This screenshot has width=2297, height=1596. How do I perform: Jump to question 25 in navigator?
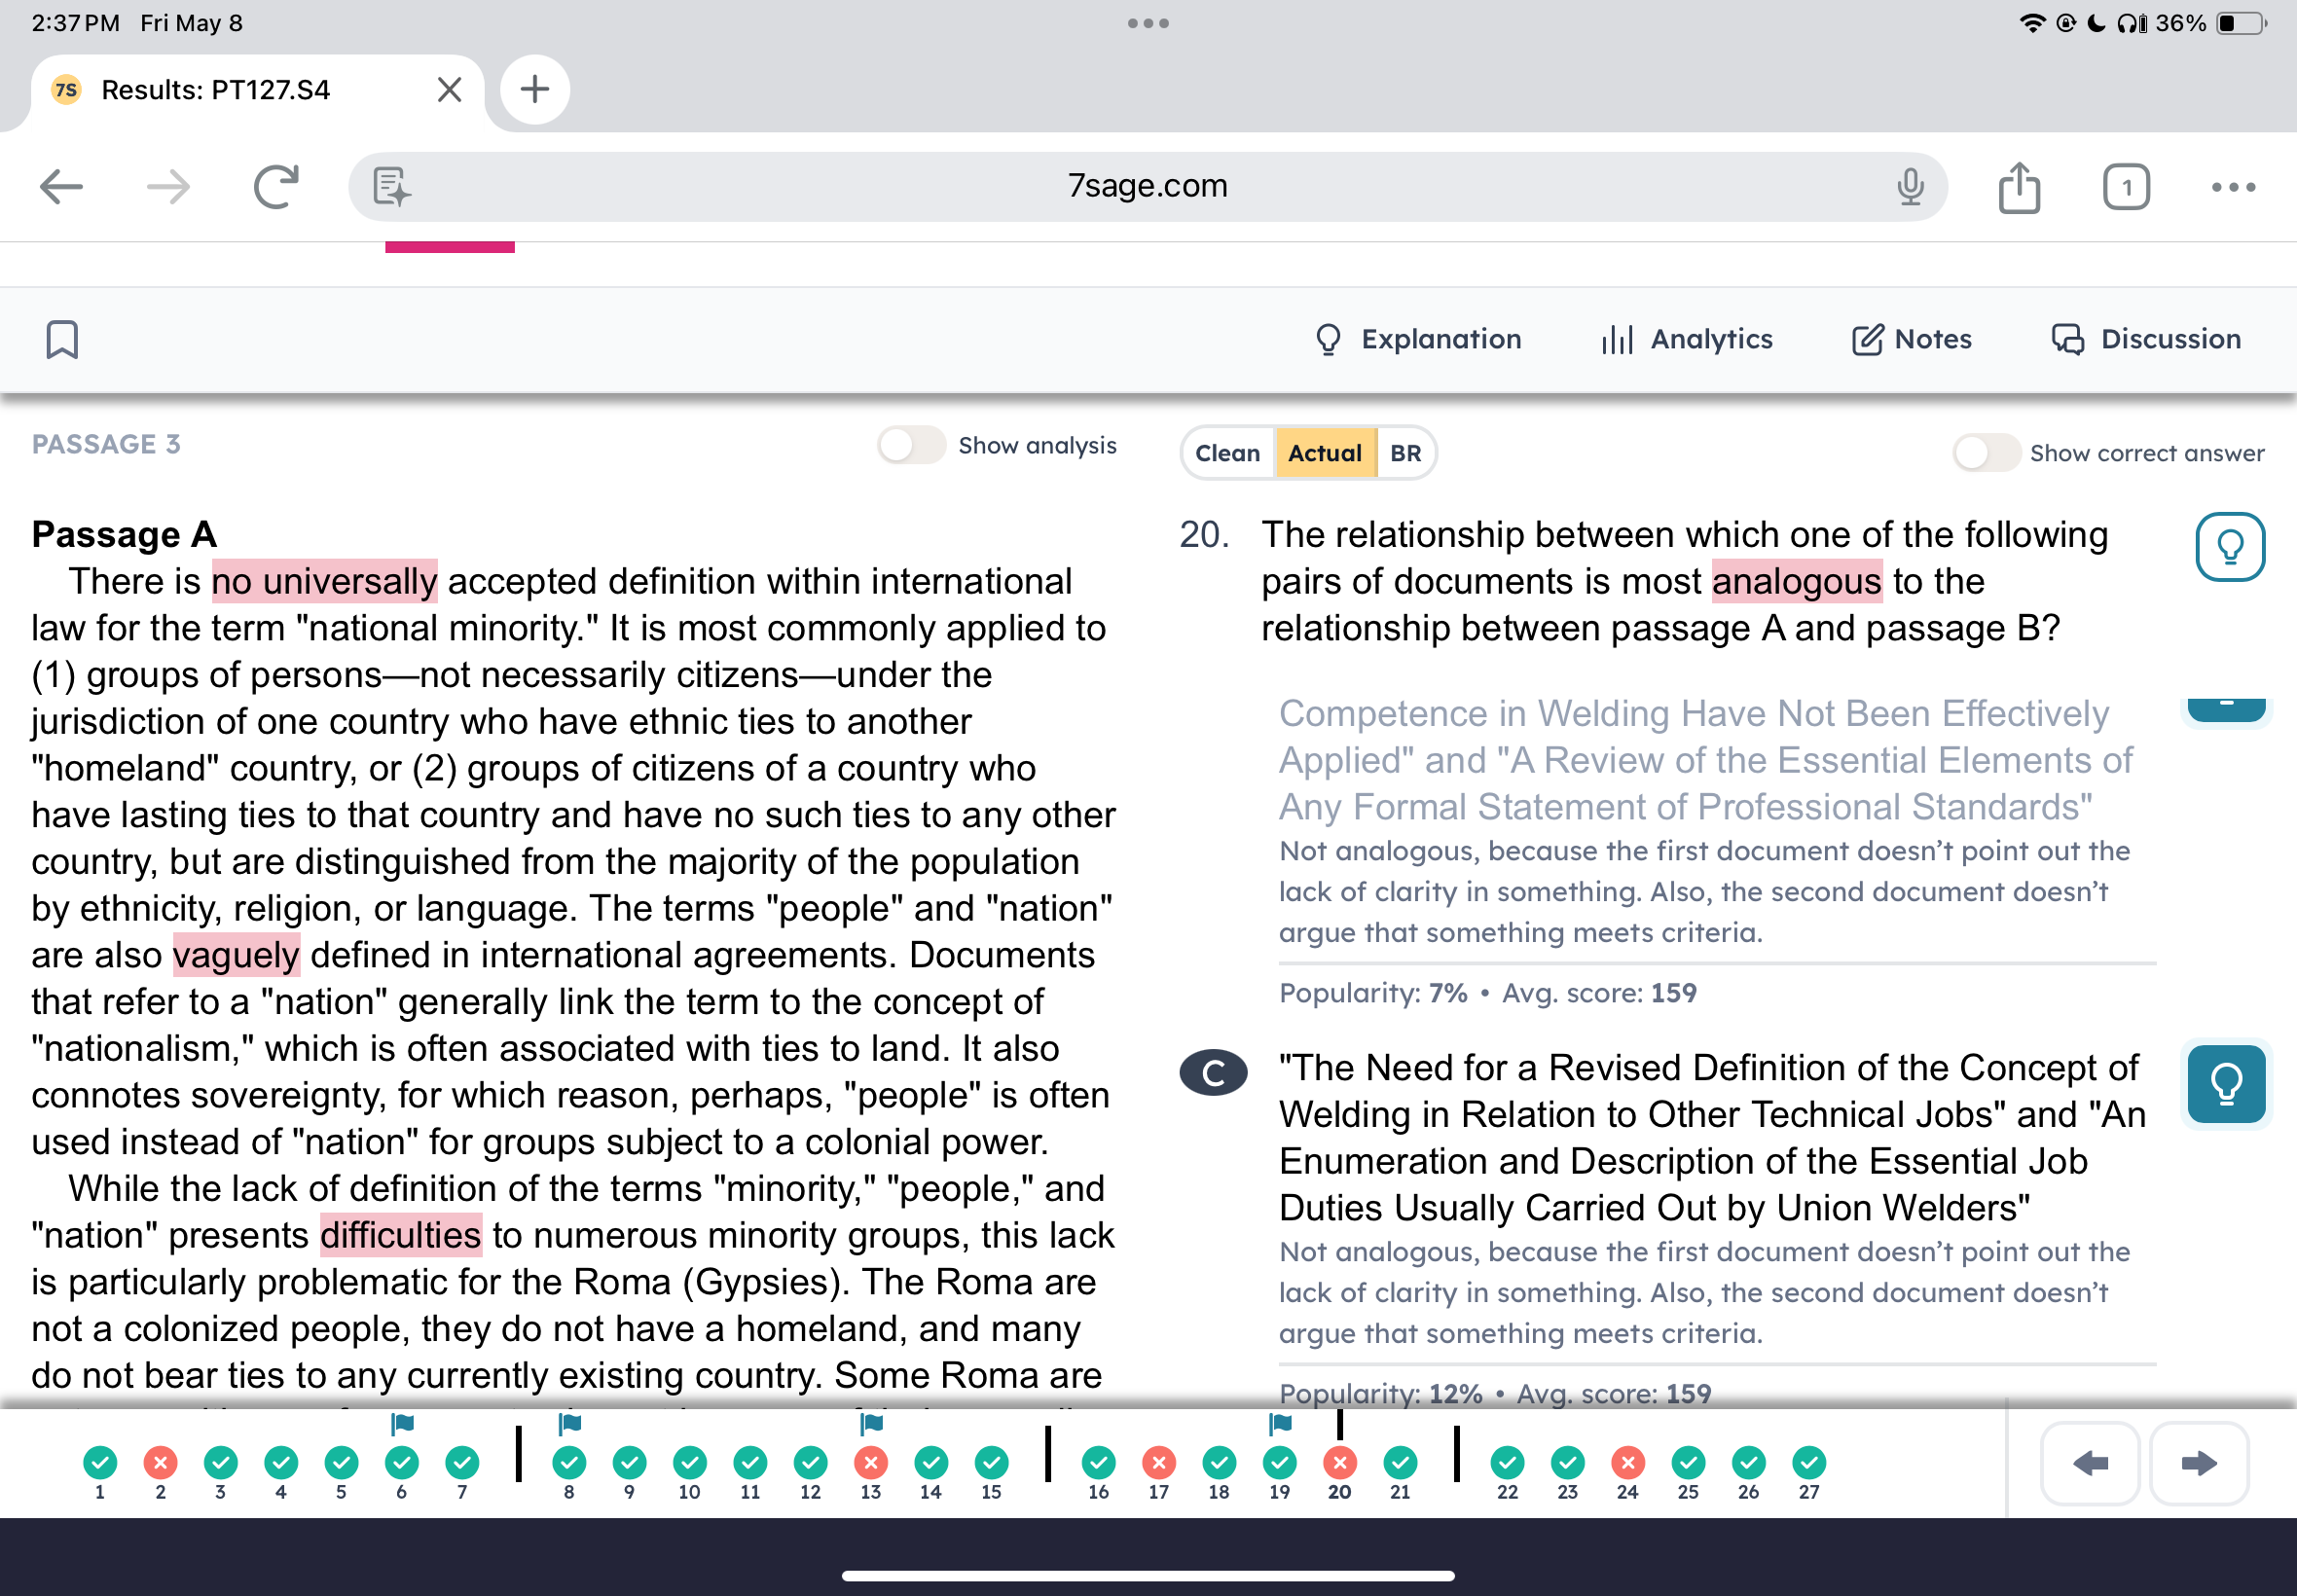pos(1688,1463)
